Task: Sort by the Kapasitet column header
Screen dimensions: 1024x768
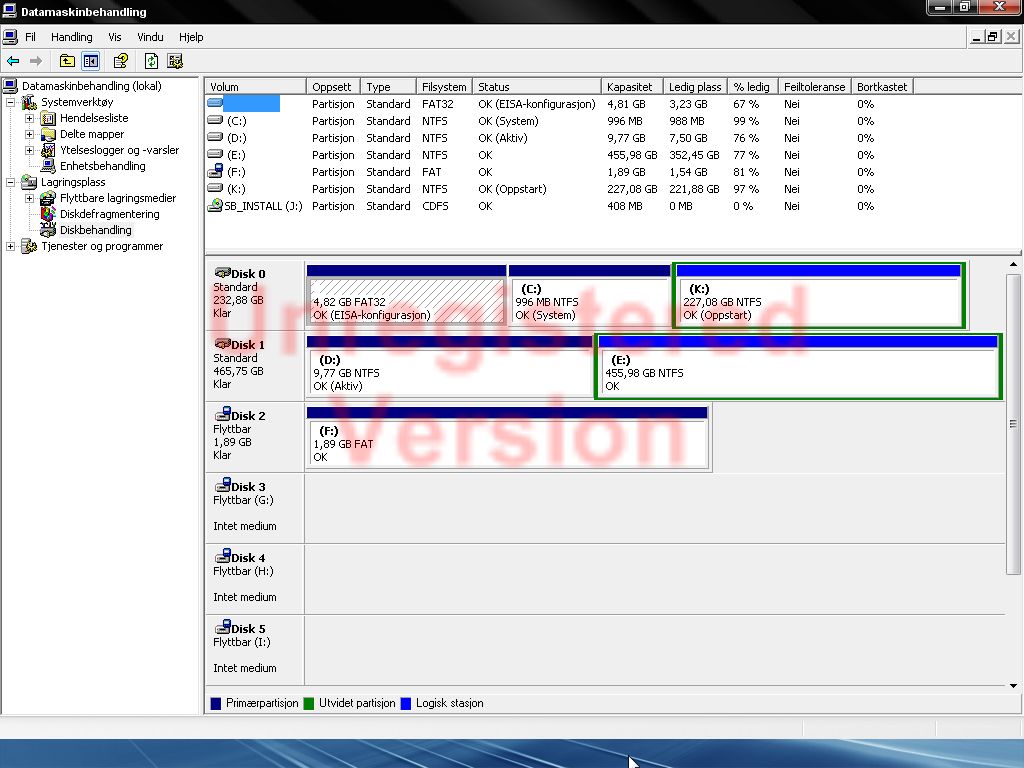Action: click(632, 87)
